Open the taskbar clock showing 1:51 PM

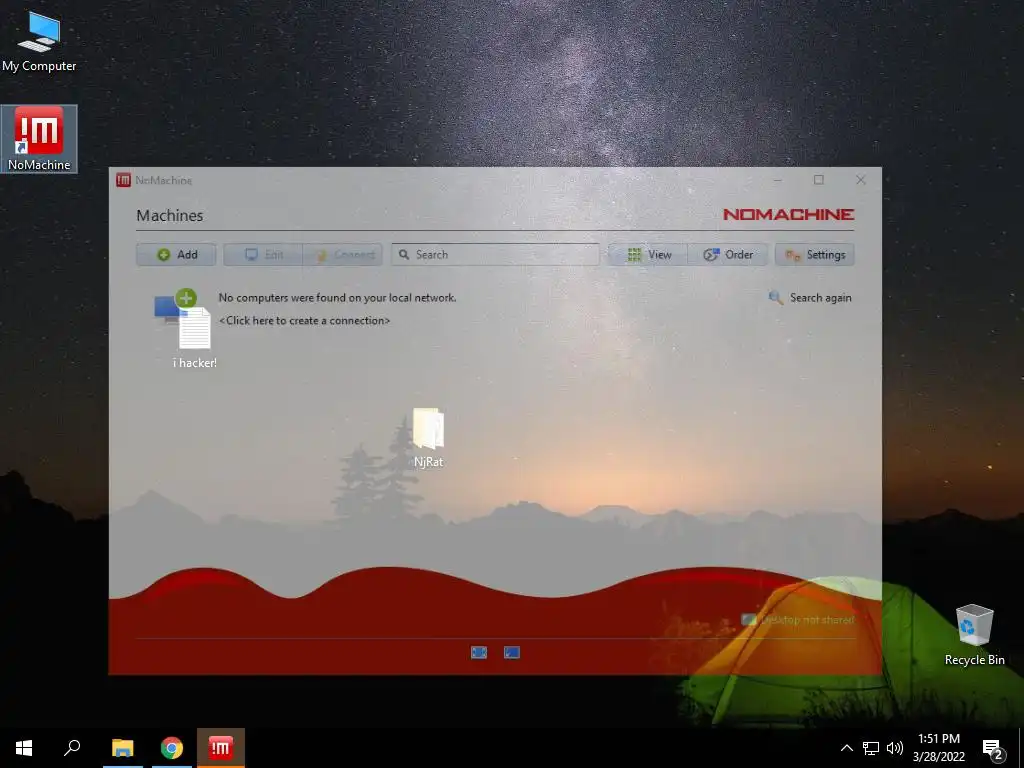pyautogui.click(x=938, y=748)
